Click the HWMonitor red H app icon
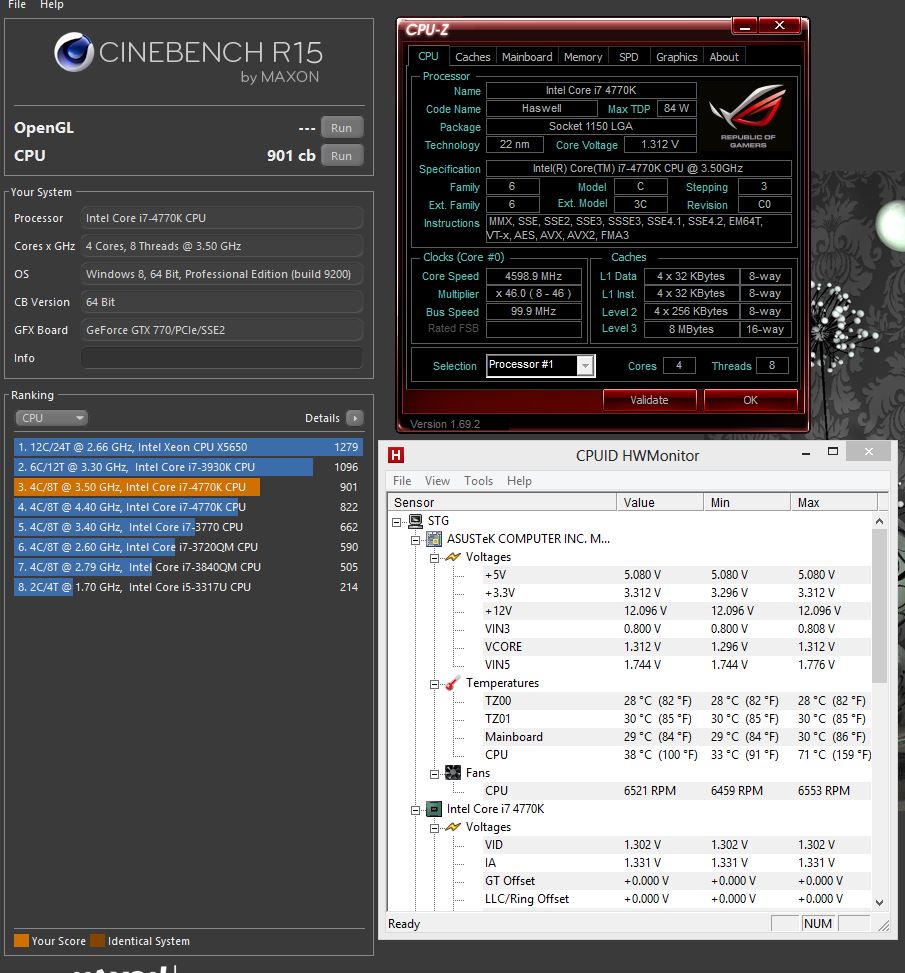The image size is (905, 973). point(397,455)
